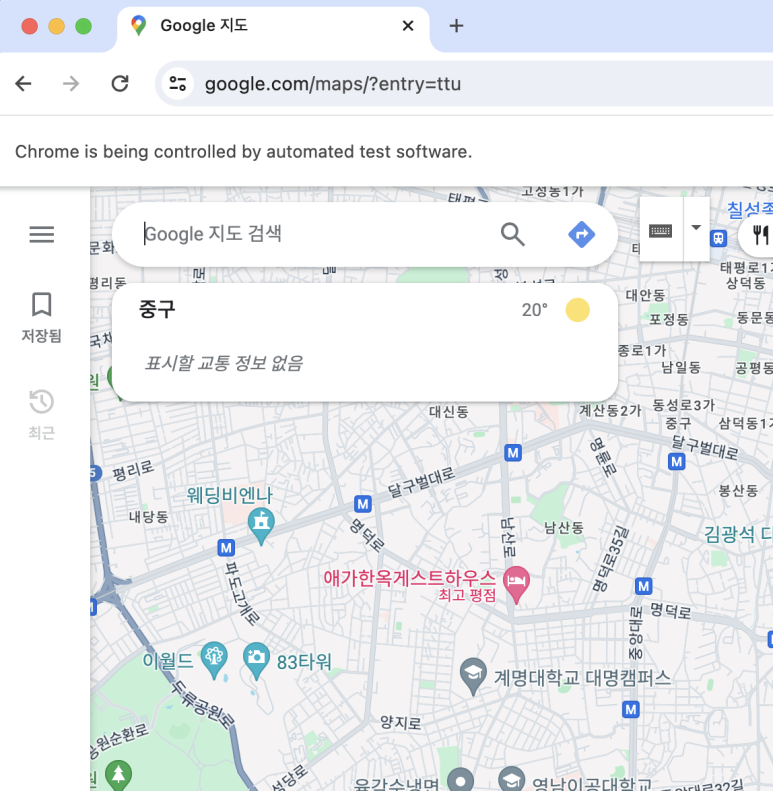Click the 이월드 amusement park pin
Image resolution: width=773 pixels, height=791 pixels.
pos(214,659)
